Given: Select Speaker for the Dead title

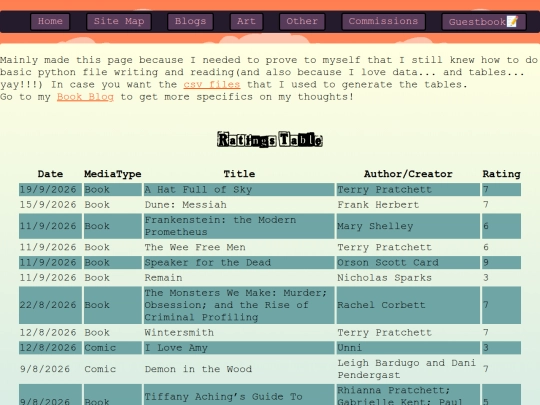Looking at the screenshot, I should pos(239,262).
